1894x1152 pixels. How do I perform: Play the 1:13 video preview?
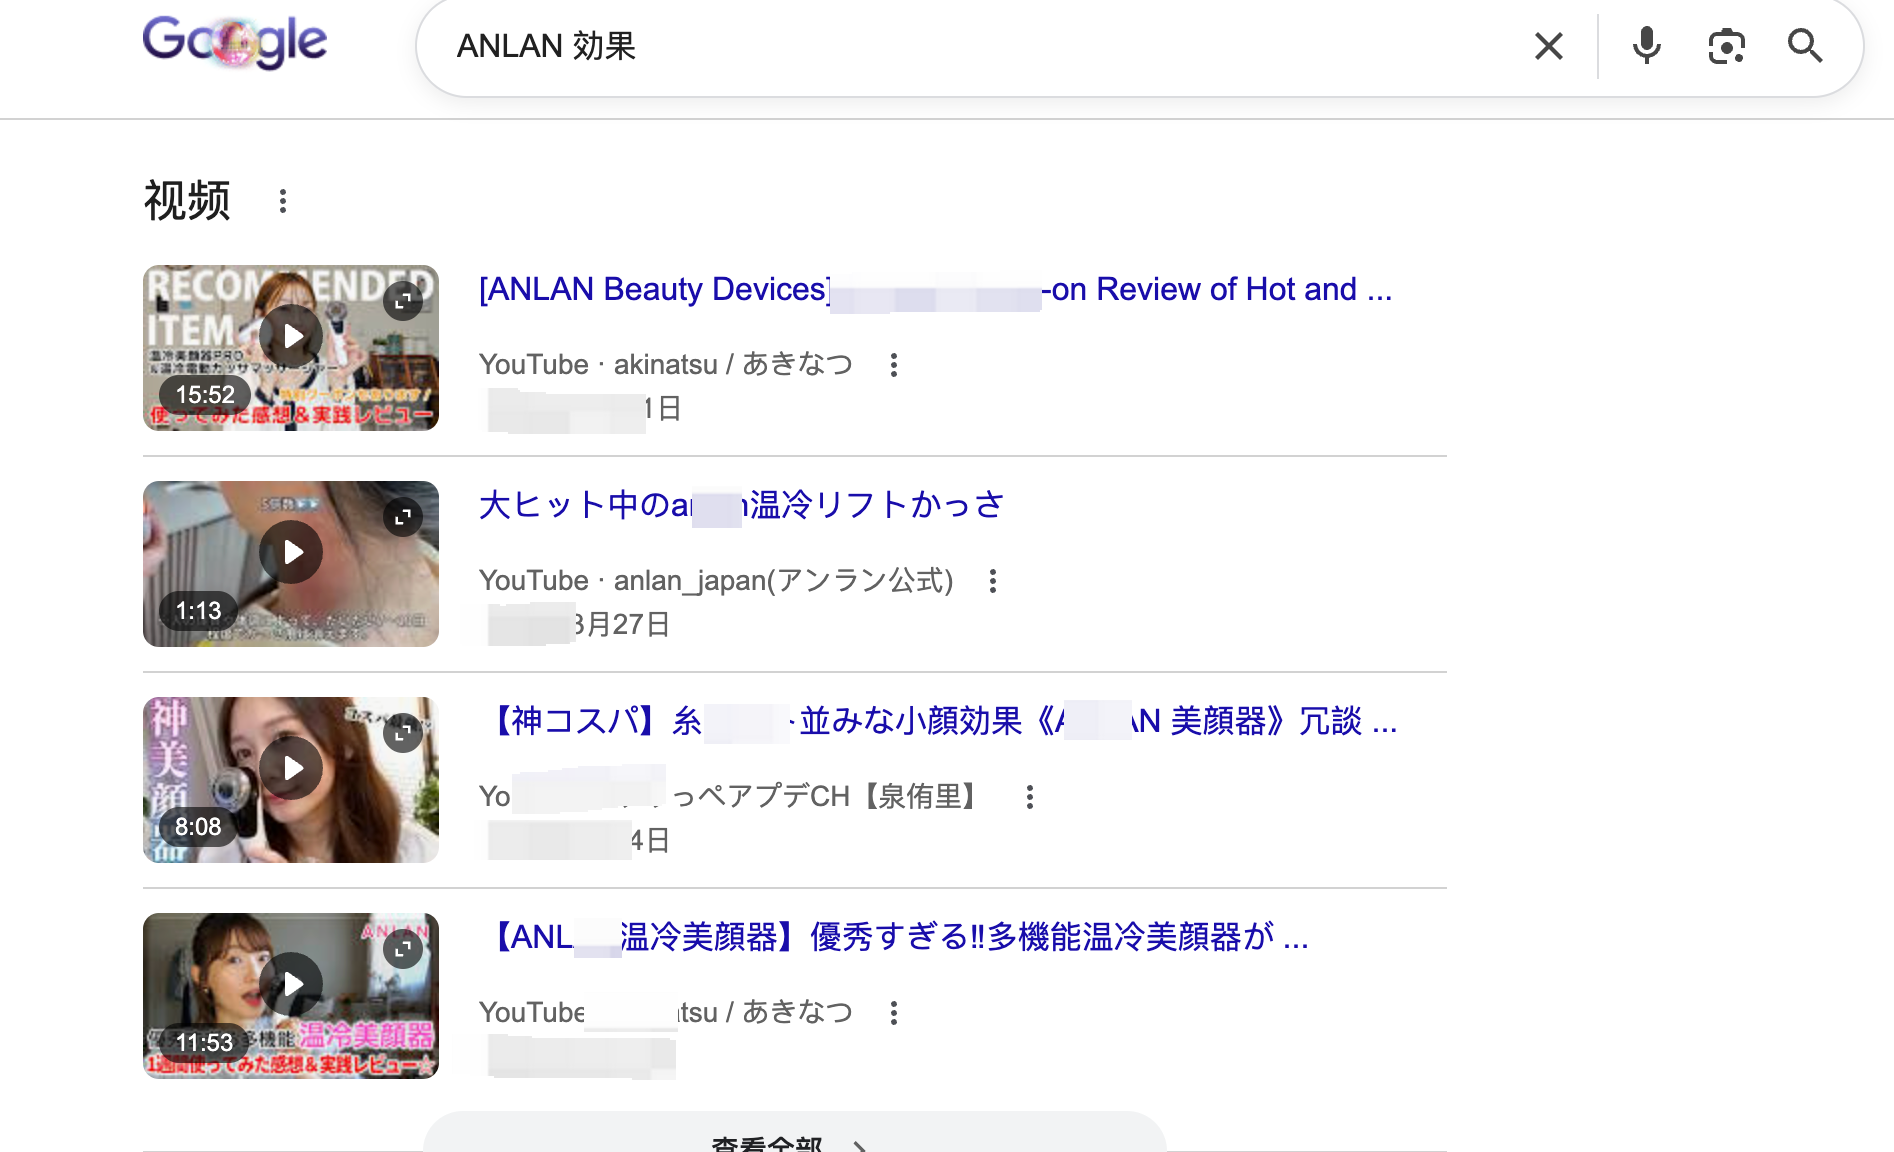click(291, 552)
